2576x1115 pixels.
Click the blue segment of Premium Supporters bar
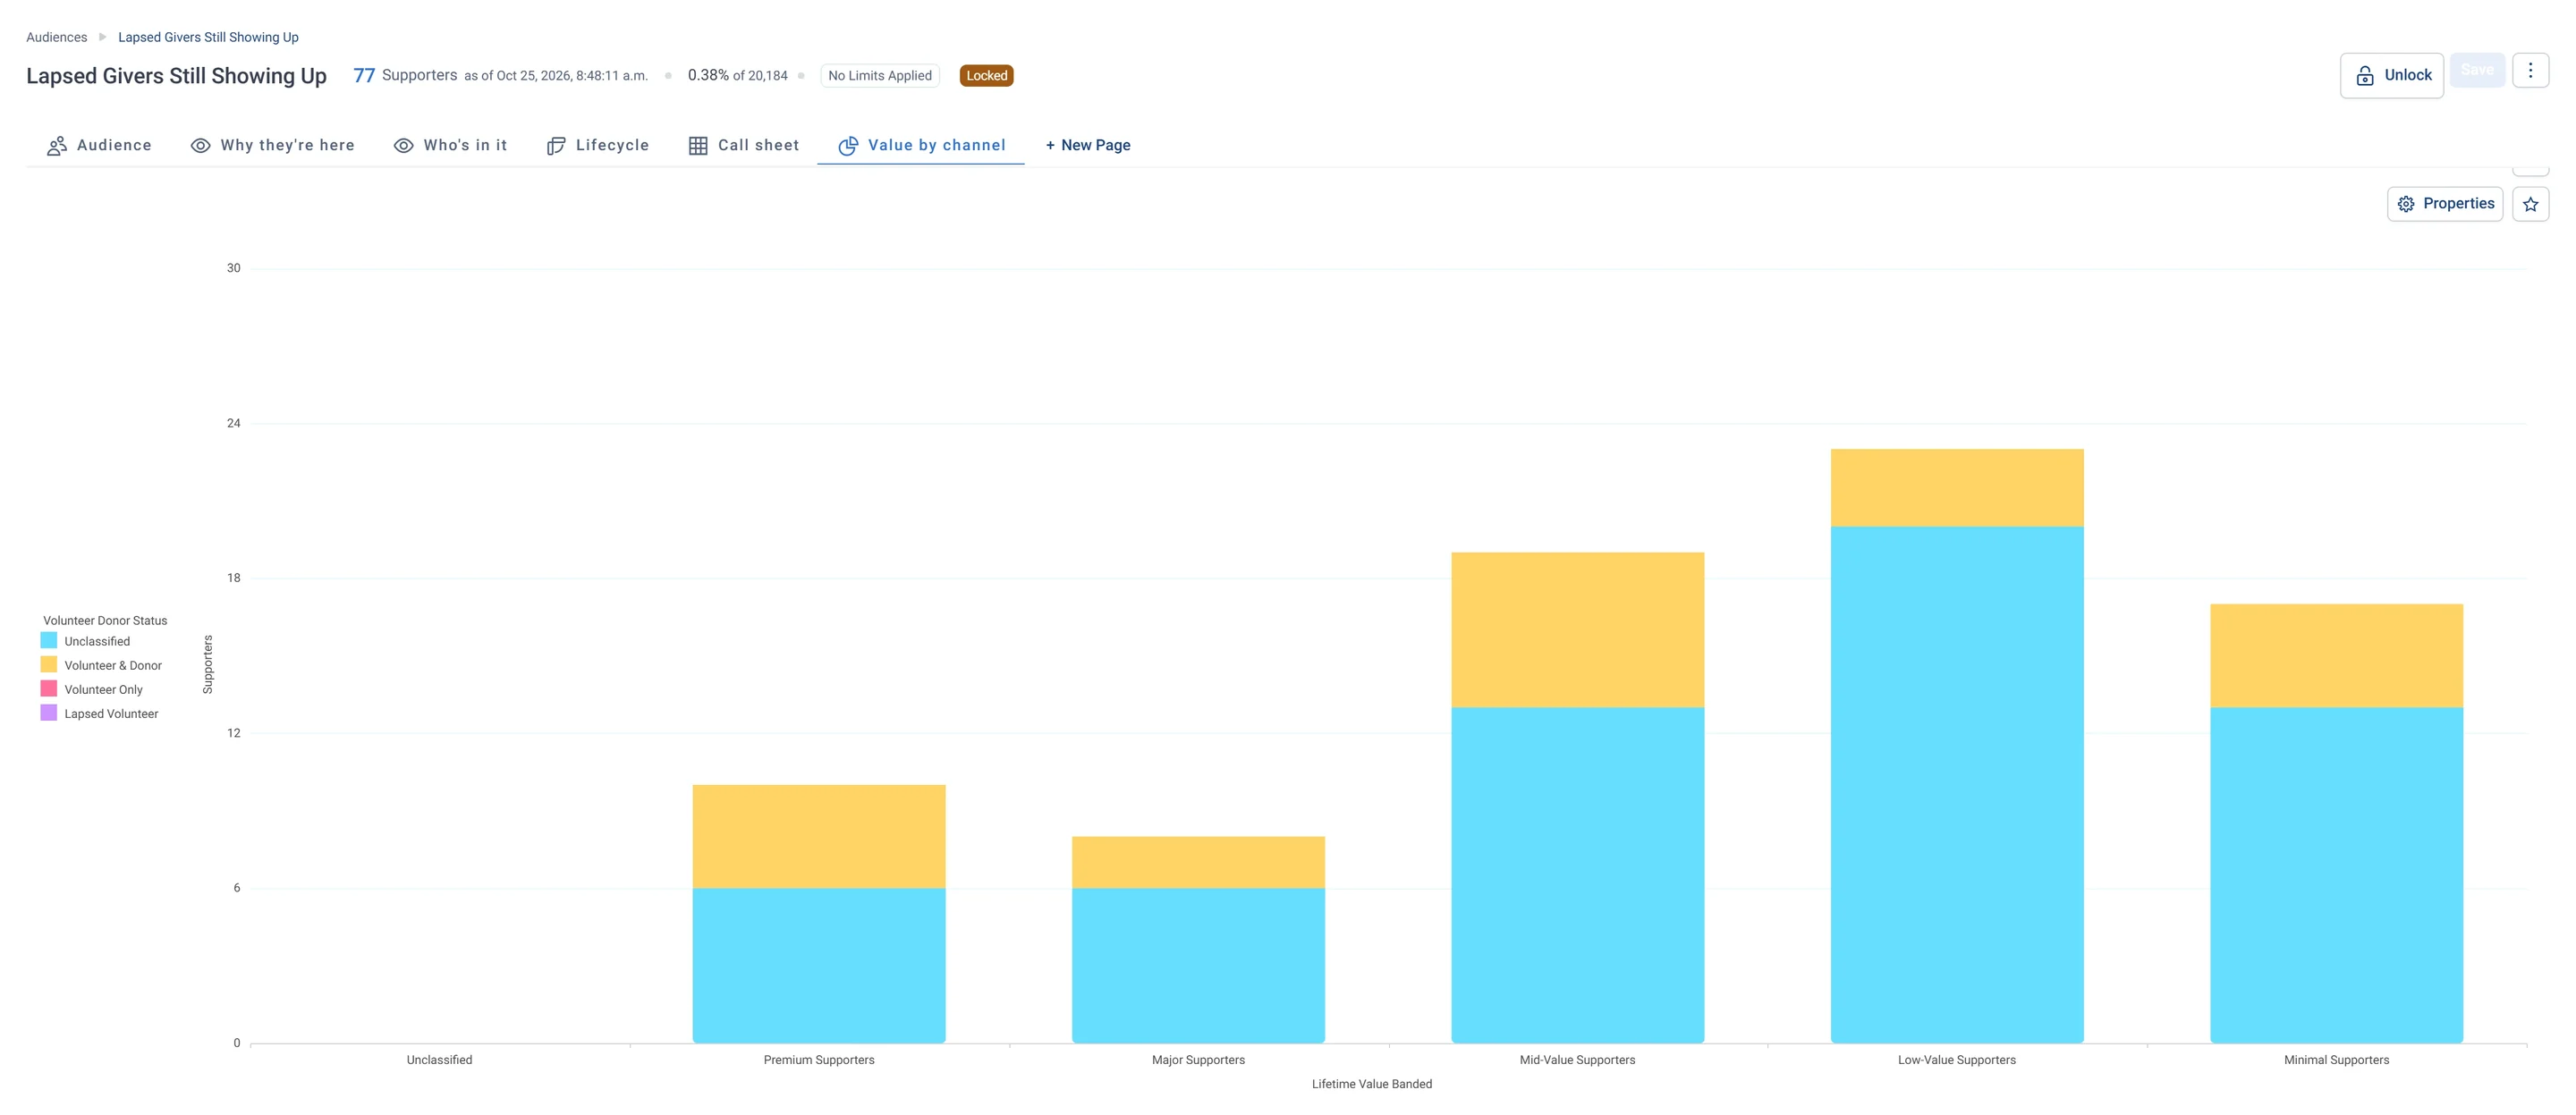click(x=819, y=965)
